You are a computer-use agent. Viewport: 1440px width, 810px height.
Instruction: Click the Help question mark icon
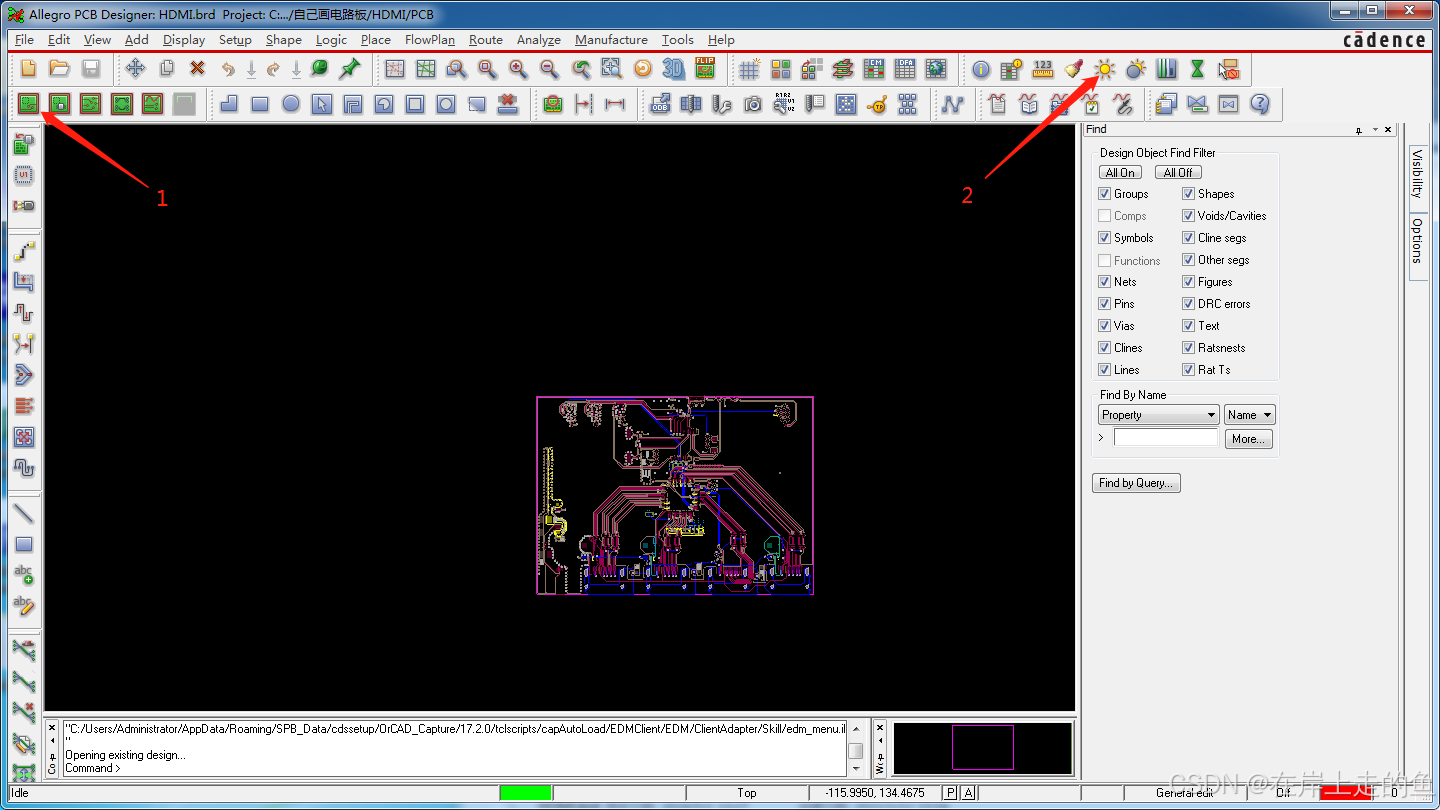1260,103
